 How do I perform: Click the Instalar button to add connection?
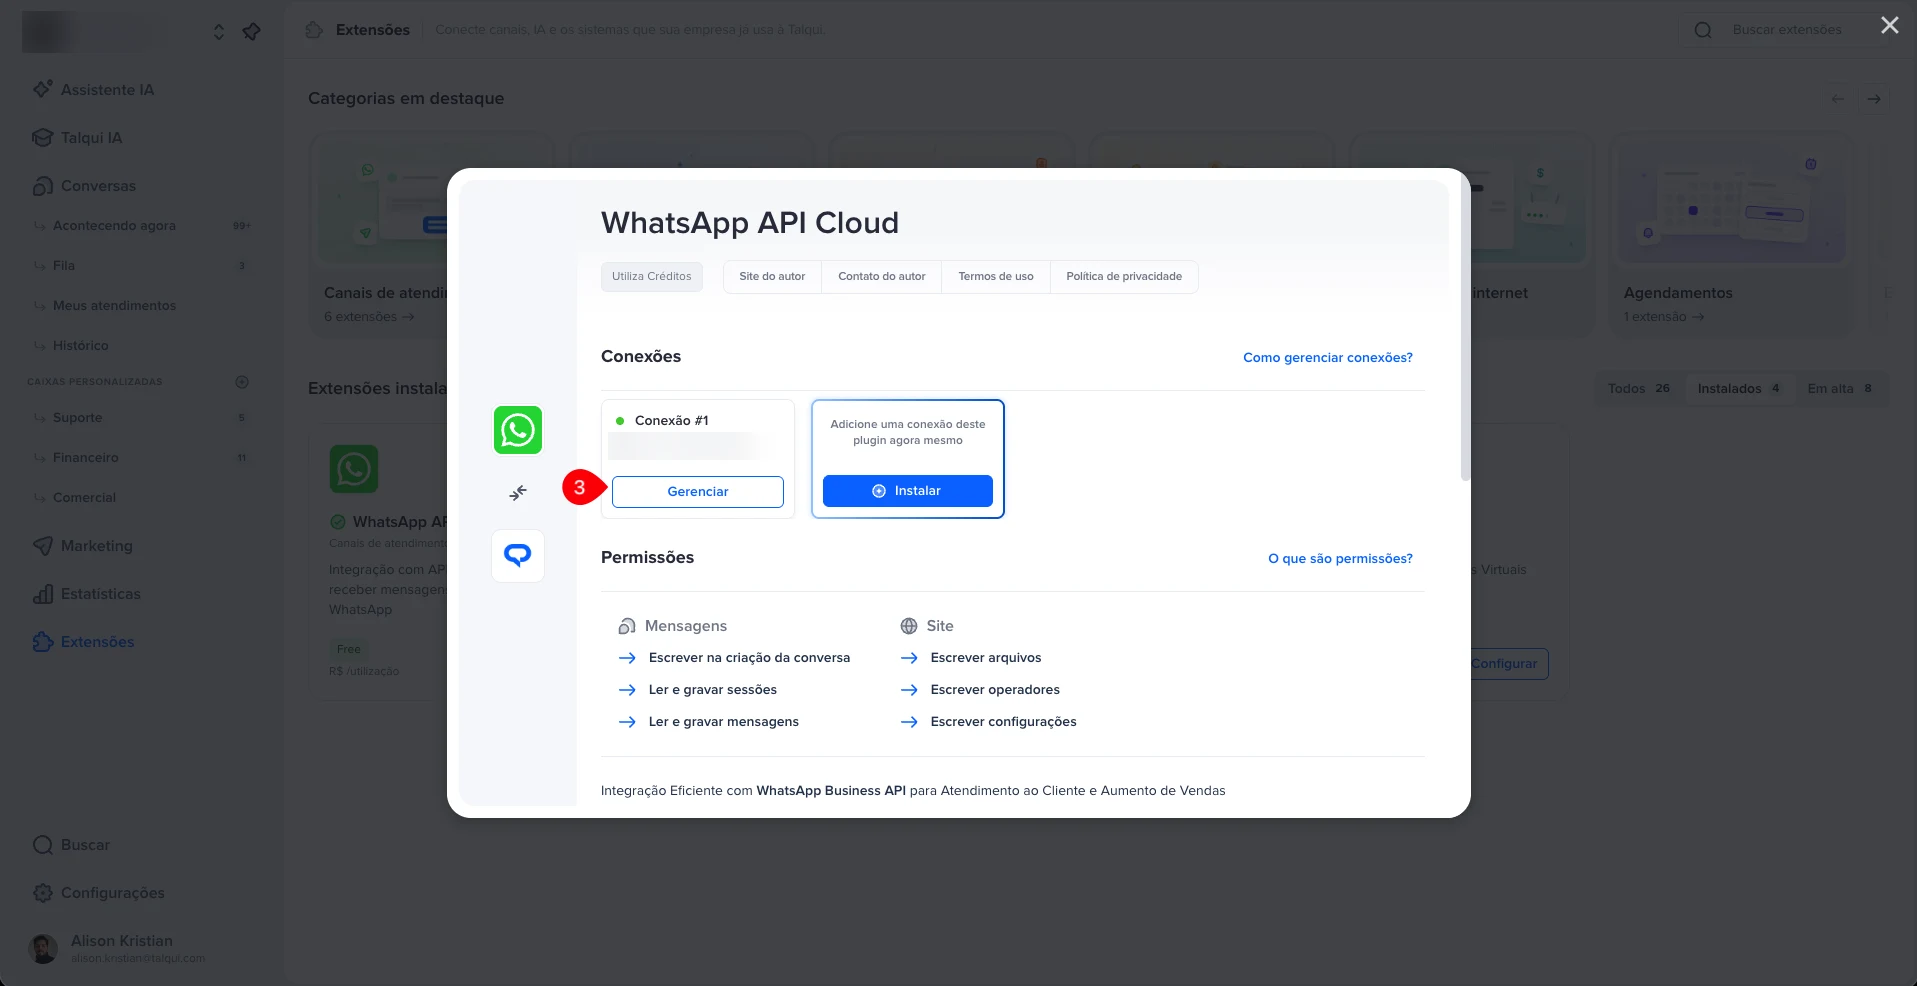(908, 491)
